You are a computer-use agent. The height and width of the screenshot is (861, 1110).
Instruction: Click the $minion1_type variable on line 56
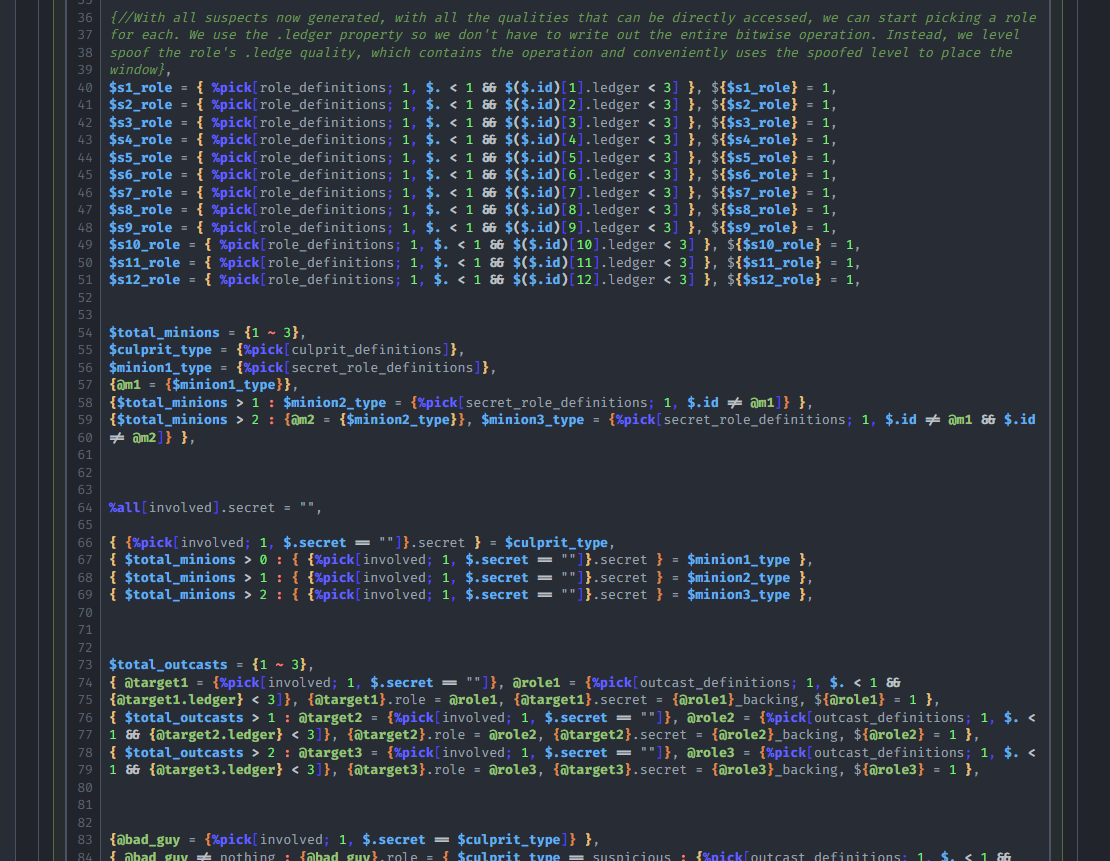coord(160,368)
